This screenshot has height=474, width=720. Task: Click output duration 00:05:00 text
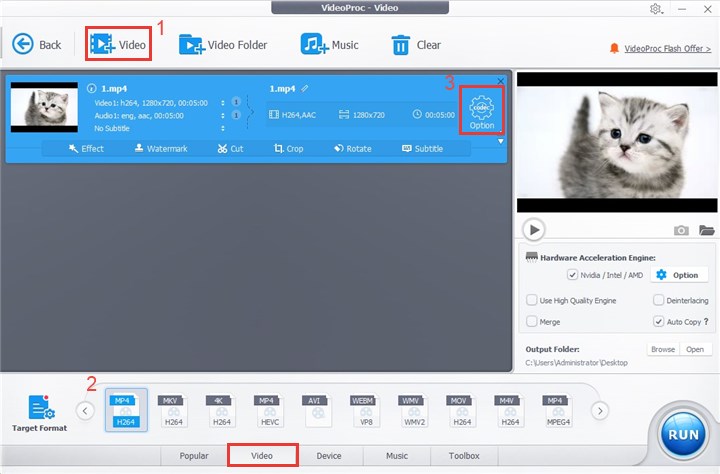pyautogui.click(x=440, y=115)
